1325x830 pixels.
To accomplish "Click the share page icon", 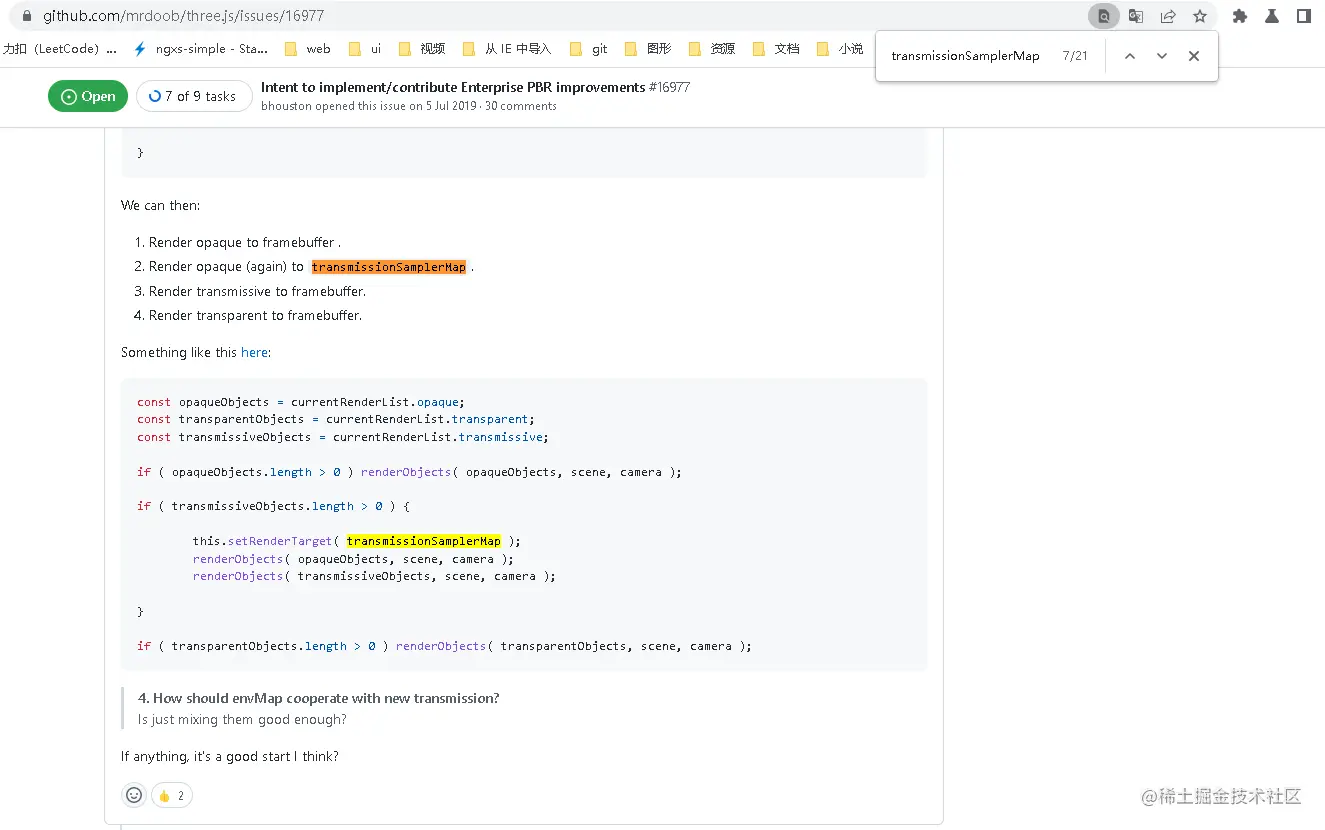I will pyautogui.click(x=1168, y=16).
